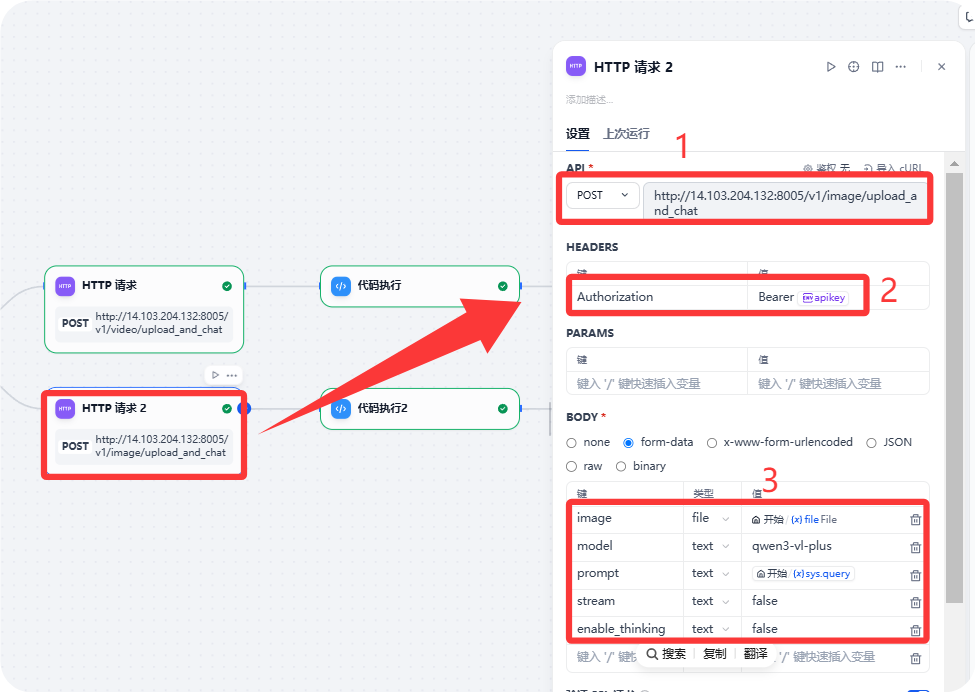
Task: Click the green success check on 代码执行2 node
Action: coord(502,408)
